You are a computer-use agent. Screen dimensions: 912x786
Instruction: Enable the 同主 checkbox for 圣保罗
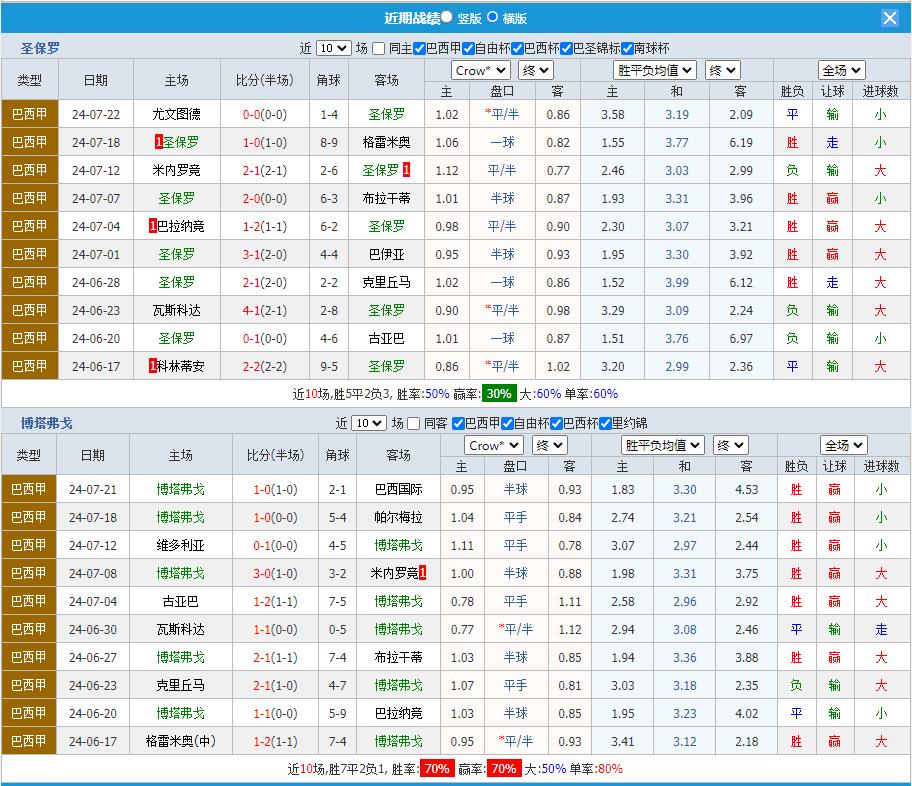[380, 48]
